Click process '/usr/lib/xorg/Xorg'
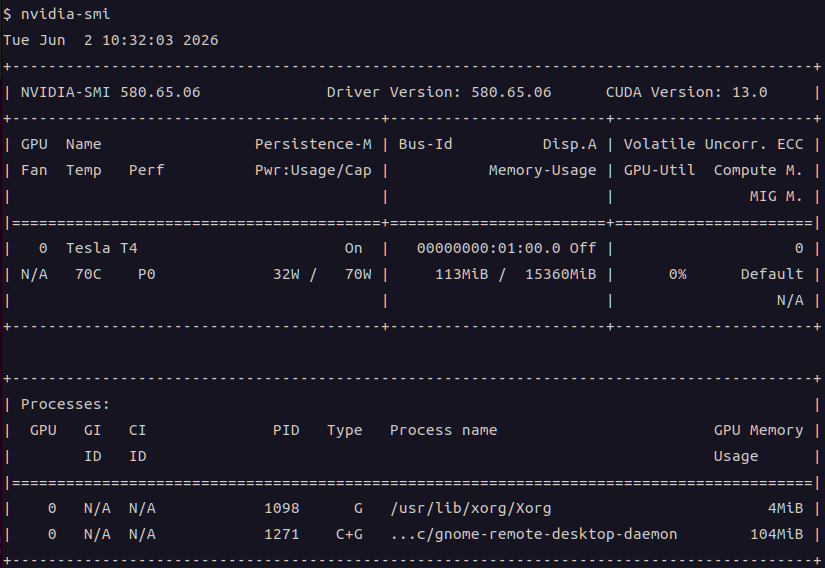The height and width of the screenshot is (568, 825). pos(471,509)
